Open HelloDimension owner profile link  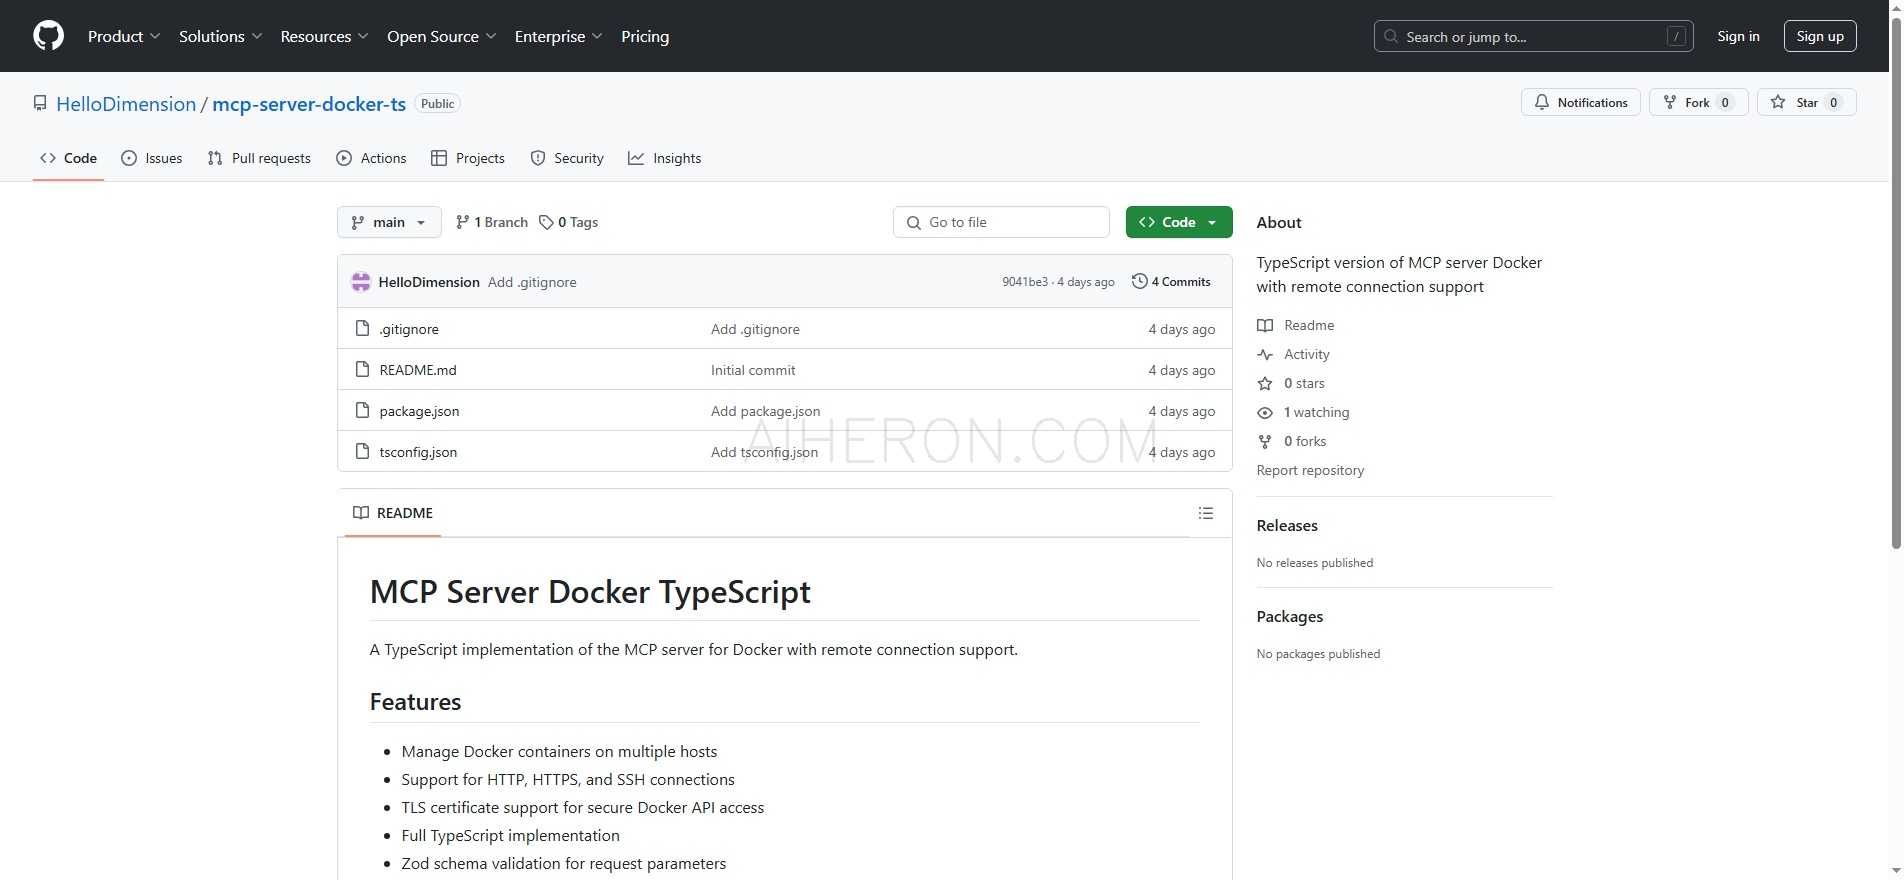coord(126,104)
